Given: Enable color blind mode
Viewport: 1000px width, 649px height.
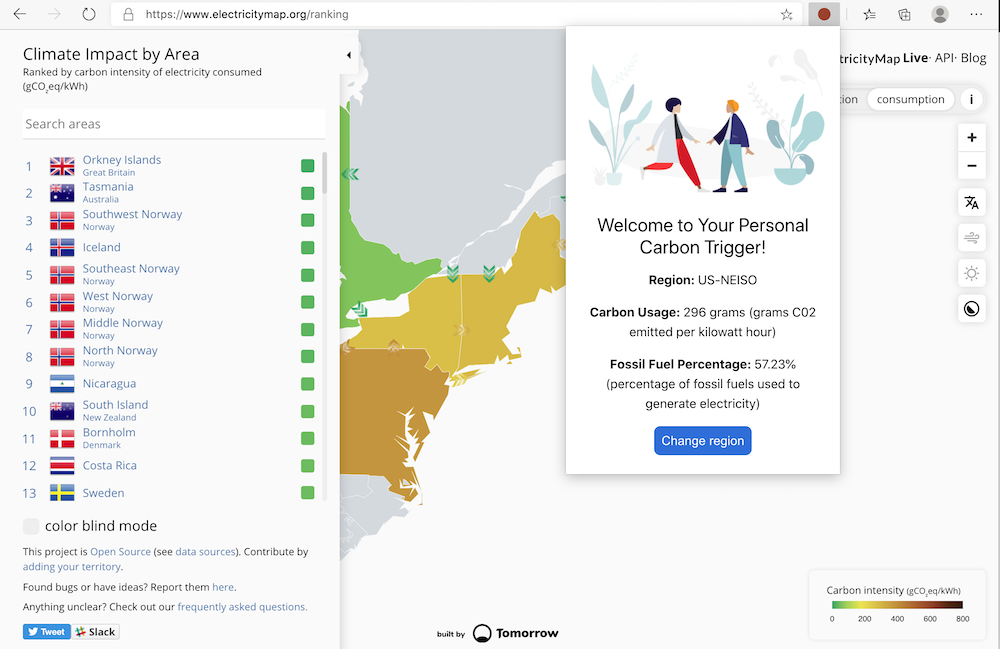Looking at the screenshot, I should click(31, 525).
